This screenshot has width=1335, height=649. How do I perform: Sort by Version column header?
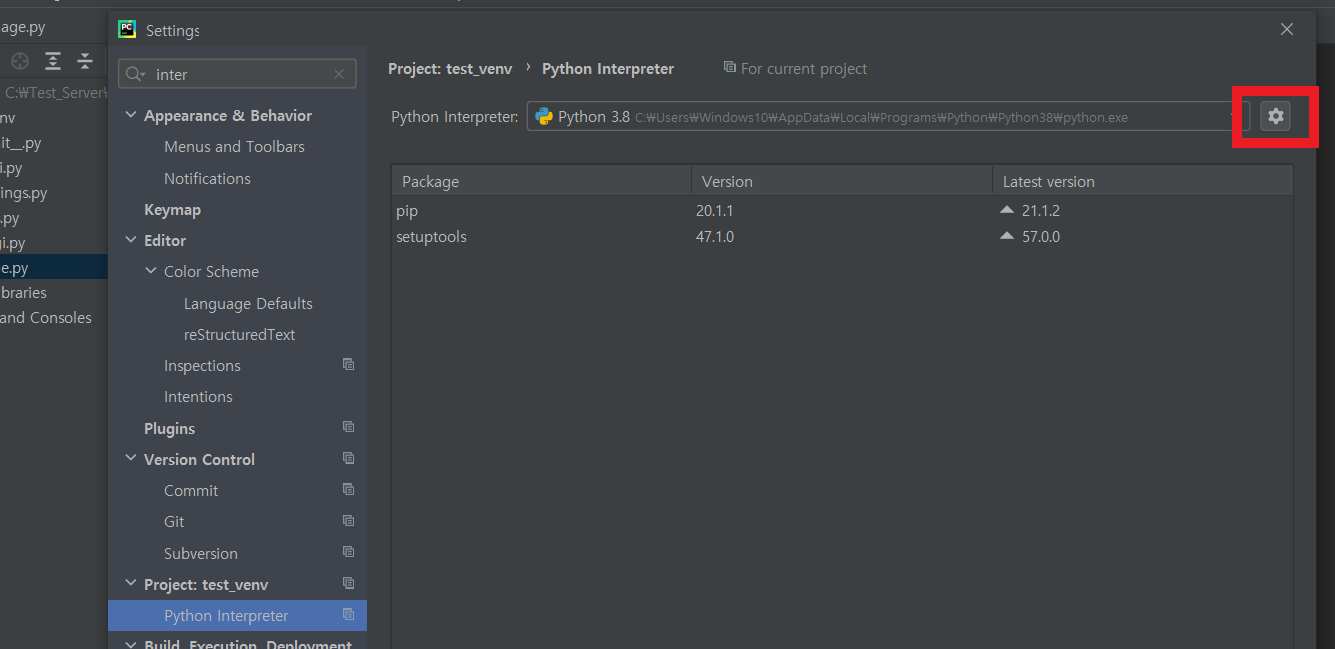click(x=841, y=181)
